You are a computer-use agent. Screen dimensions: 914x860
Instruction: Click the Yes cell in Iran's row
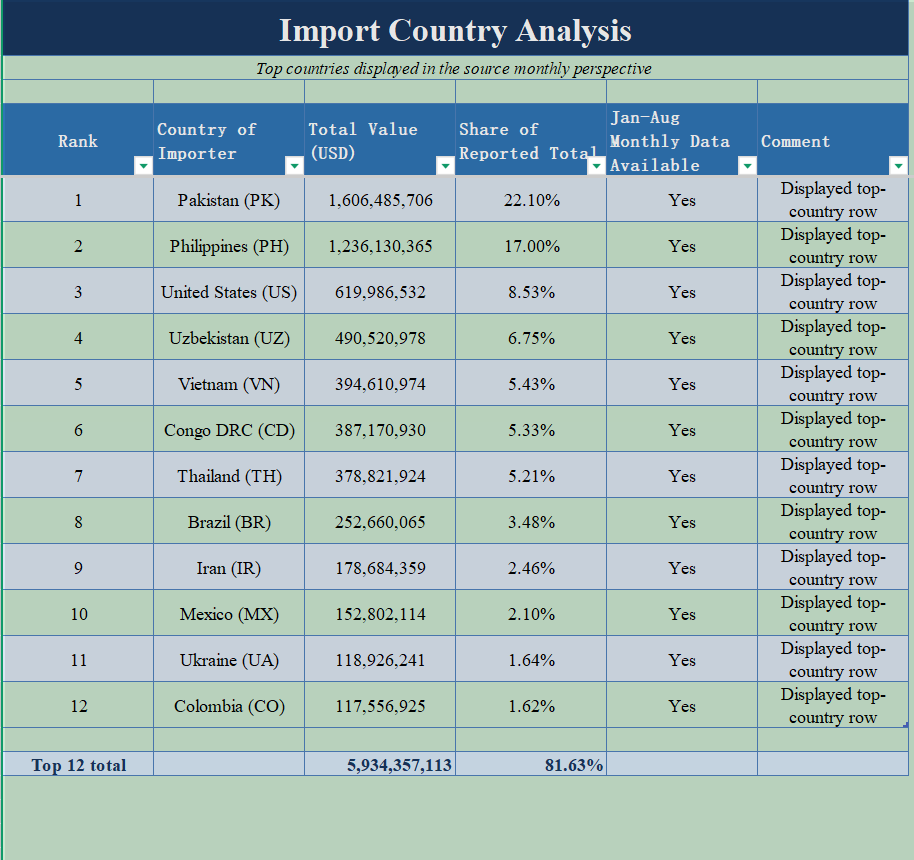point(682,568)
